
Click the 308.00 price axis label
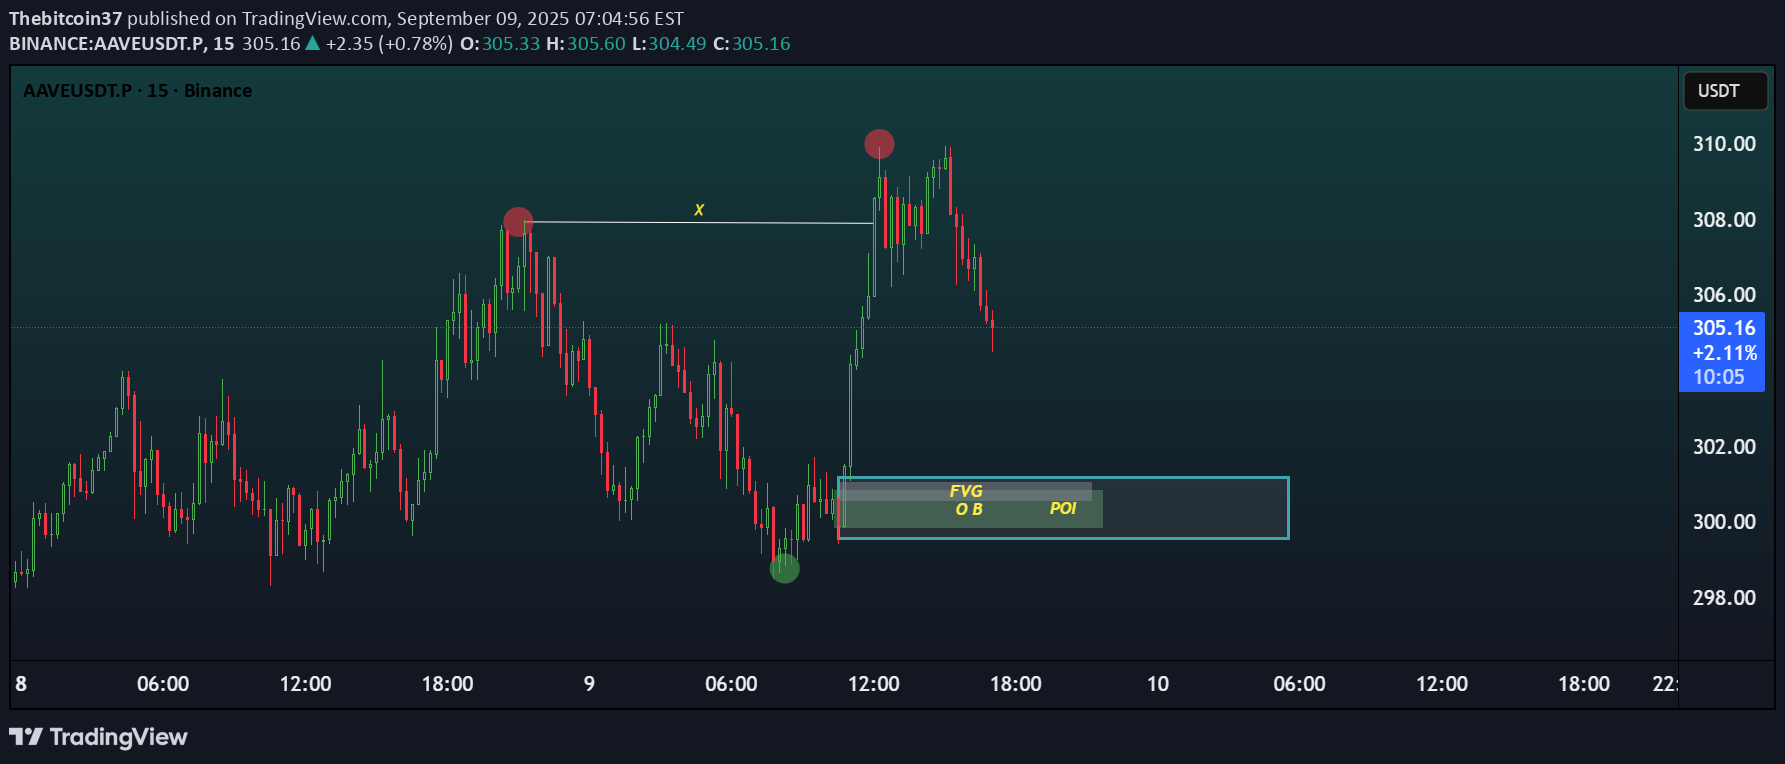click(x=1724, y=220)
